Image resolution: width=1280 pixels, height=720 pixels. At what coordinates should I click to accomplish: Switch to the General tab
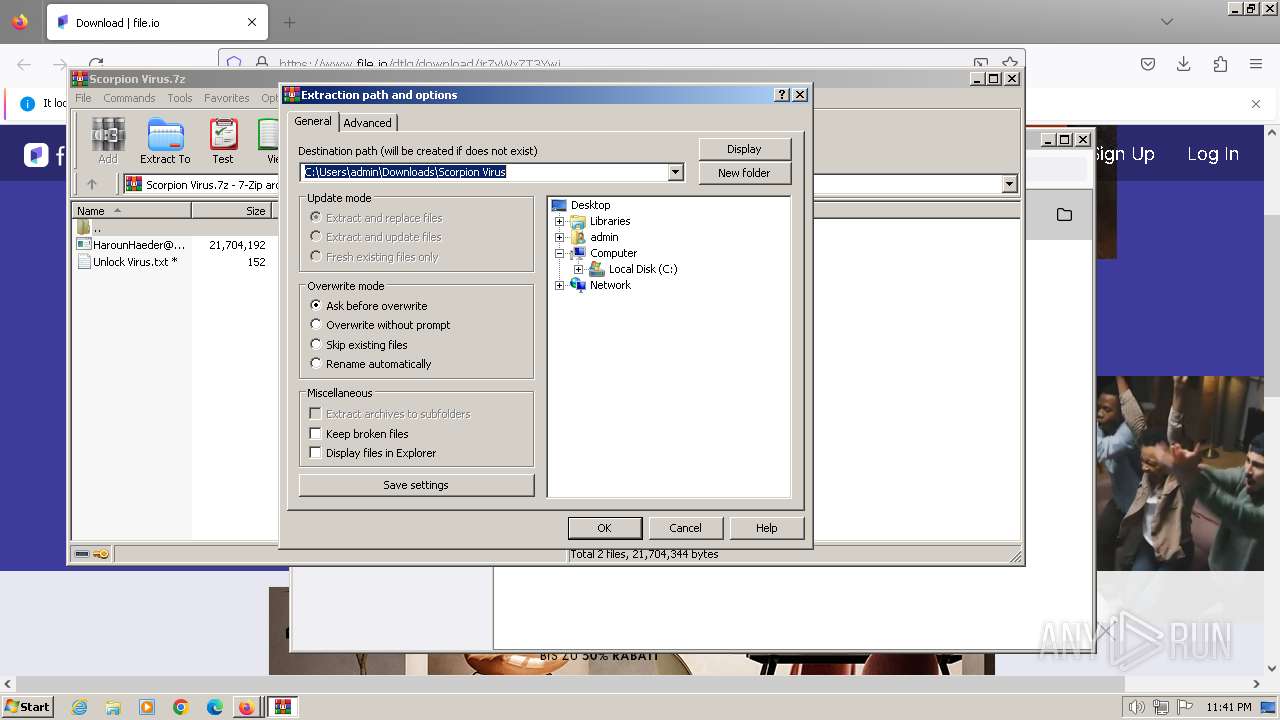(x=313, y=121)
